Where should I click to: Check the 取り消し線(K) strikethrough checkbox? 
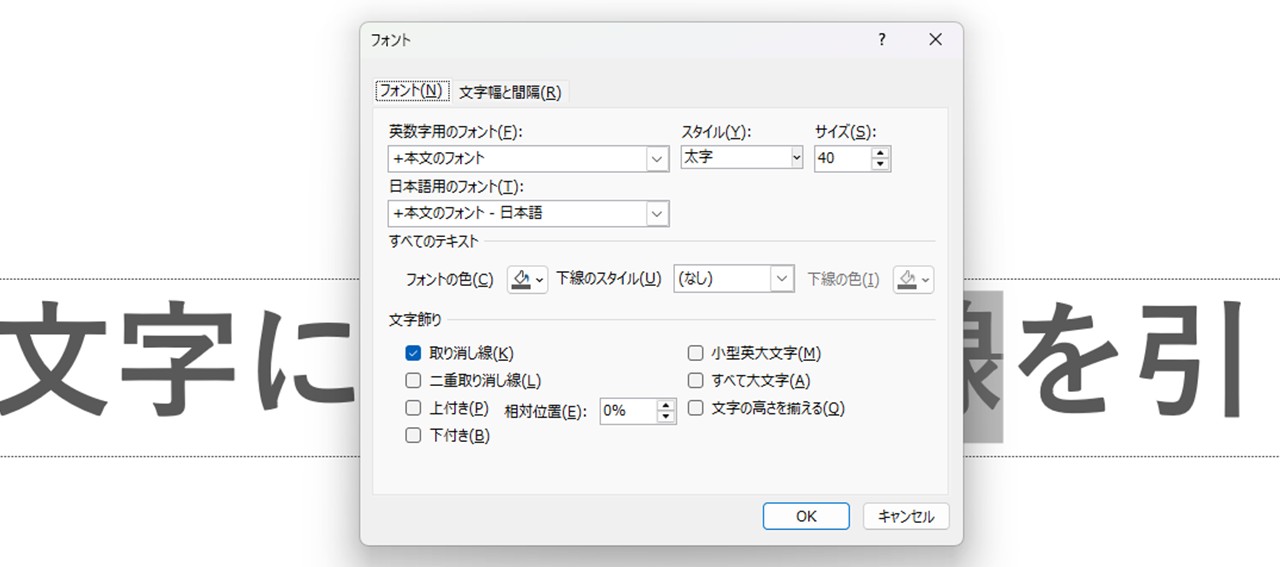tap(413, 353)
